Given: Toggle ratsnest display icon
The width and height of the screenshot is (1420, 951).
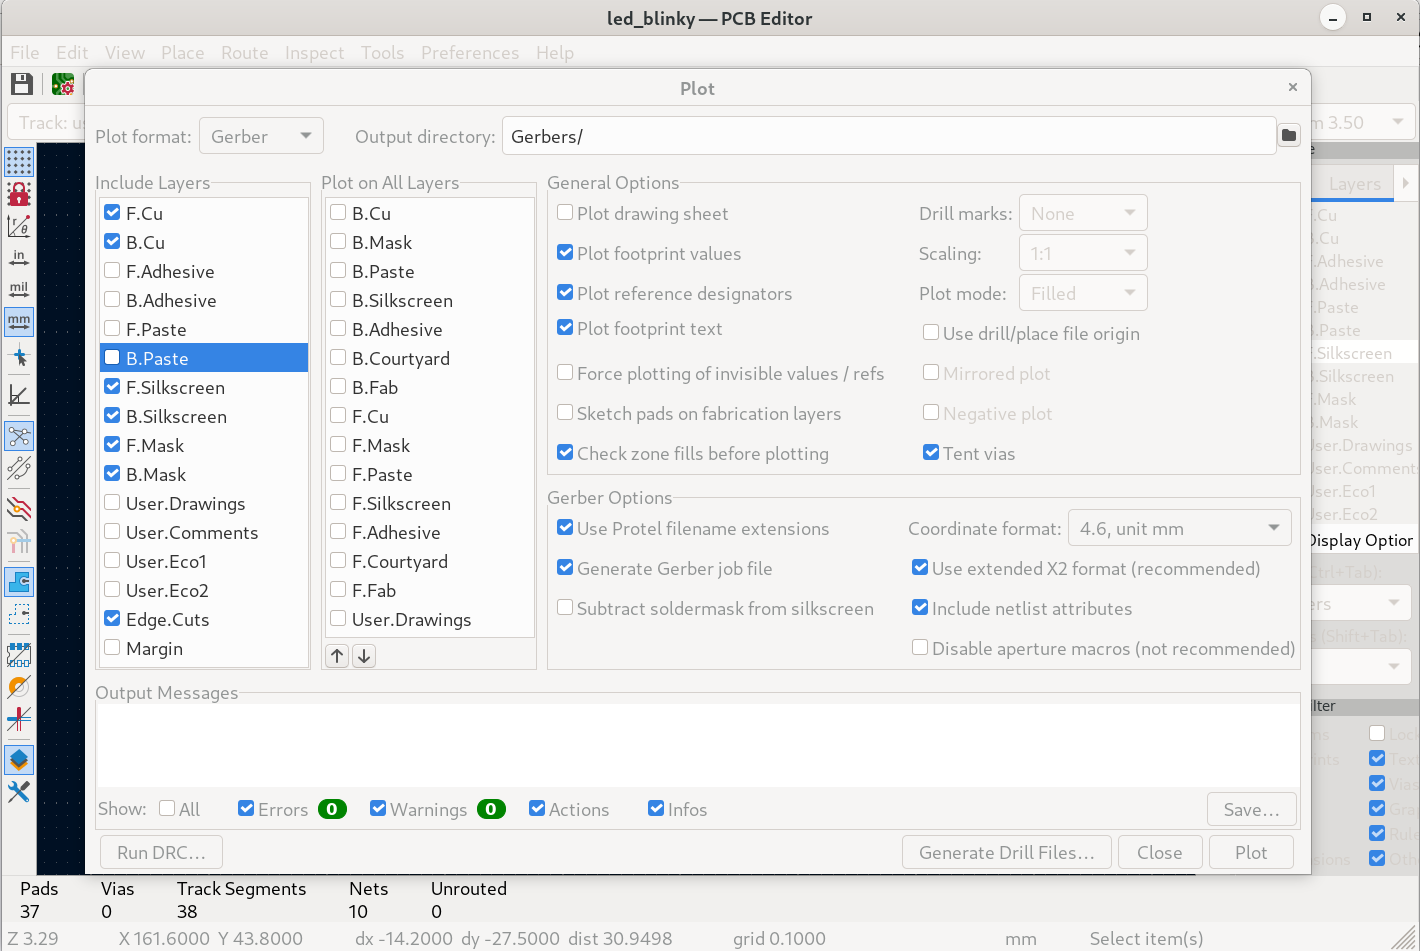Looking at the screenshot, I should pyautogui.click(x=19, y=436).
